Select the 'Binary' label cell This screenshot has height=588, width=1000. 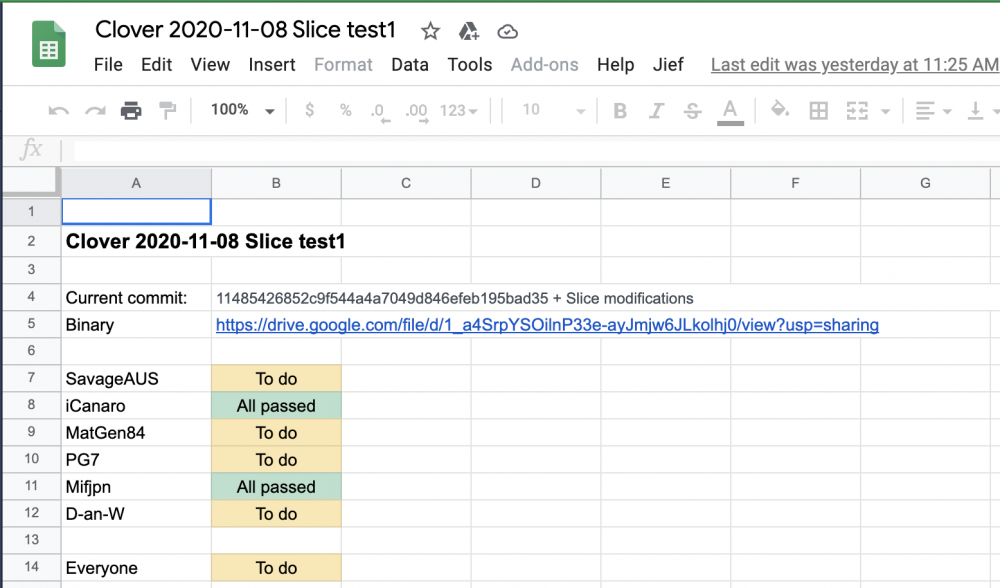pyautogui.click(x=136, y=325)
